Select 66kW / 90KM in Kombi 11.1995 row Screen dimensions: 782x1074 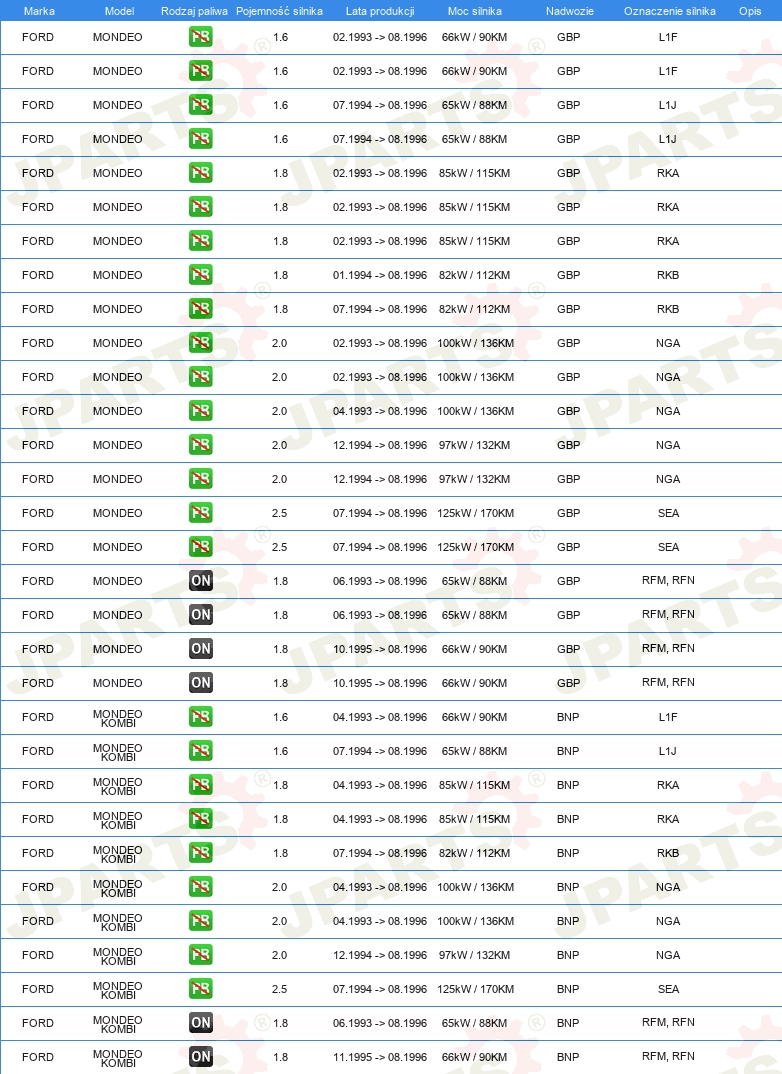point(475,1057)
